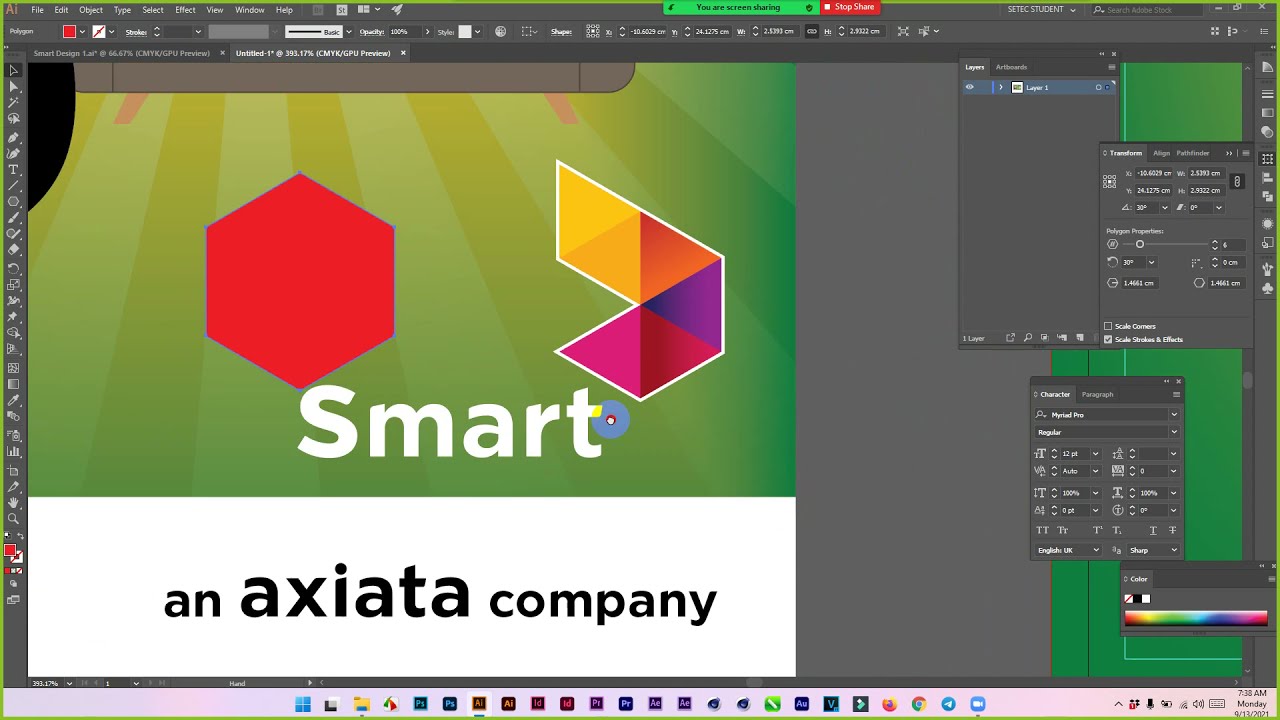1280x720 pixels.
Task: Open the Align panel icon in right dock
Action: pos(1268,177)
